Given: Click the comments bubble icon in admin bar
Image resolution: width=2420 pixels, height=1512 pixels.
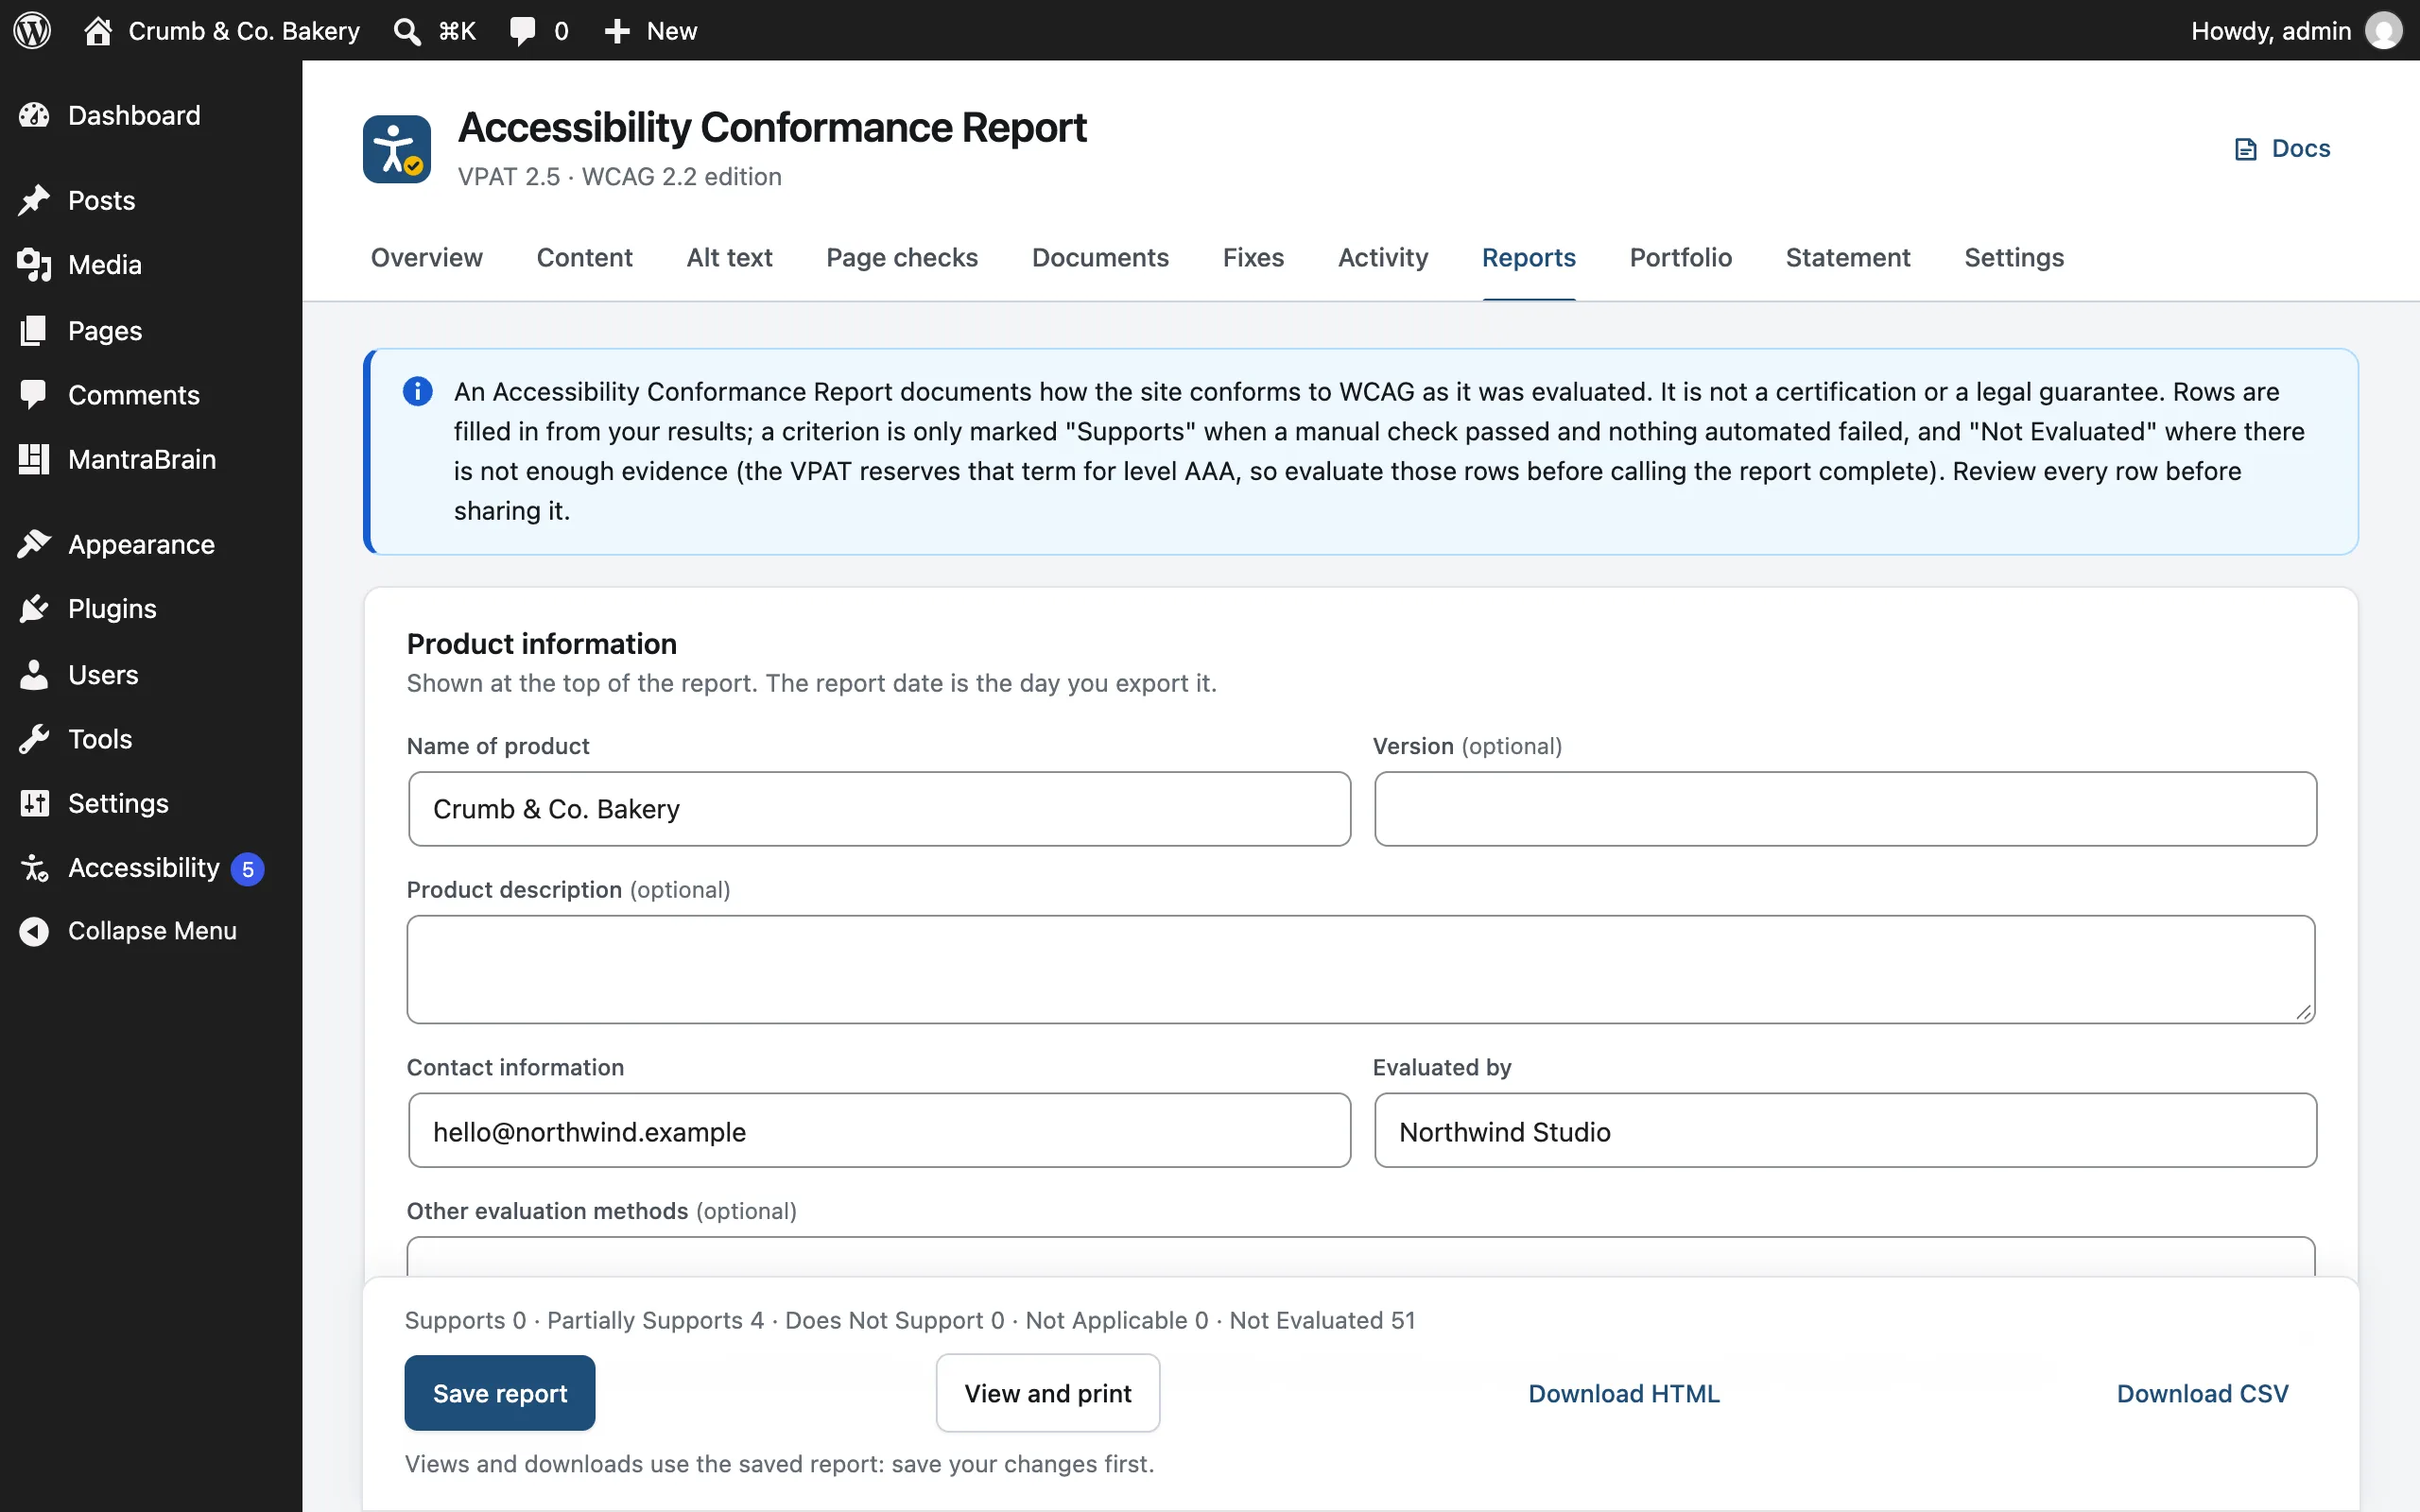Looking at the screenshot, I should [522, 31].
